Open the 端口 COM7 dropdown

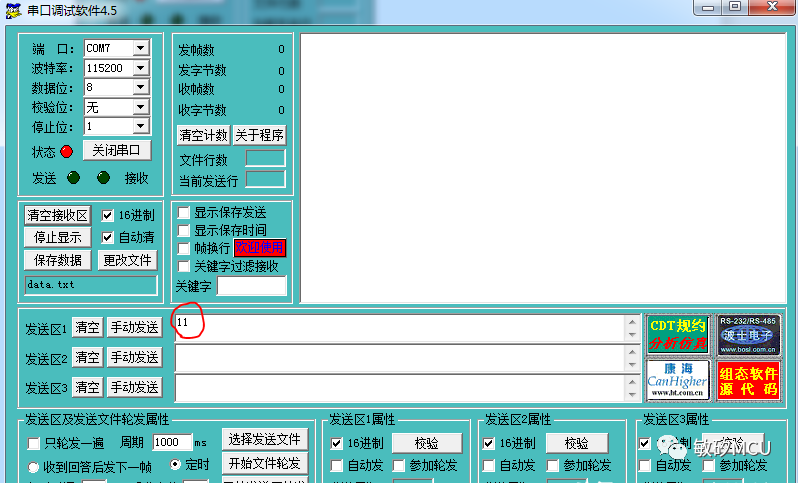(x=140, y=48)
